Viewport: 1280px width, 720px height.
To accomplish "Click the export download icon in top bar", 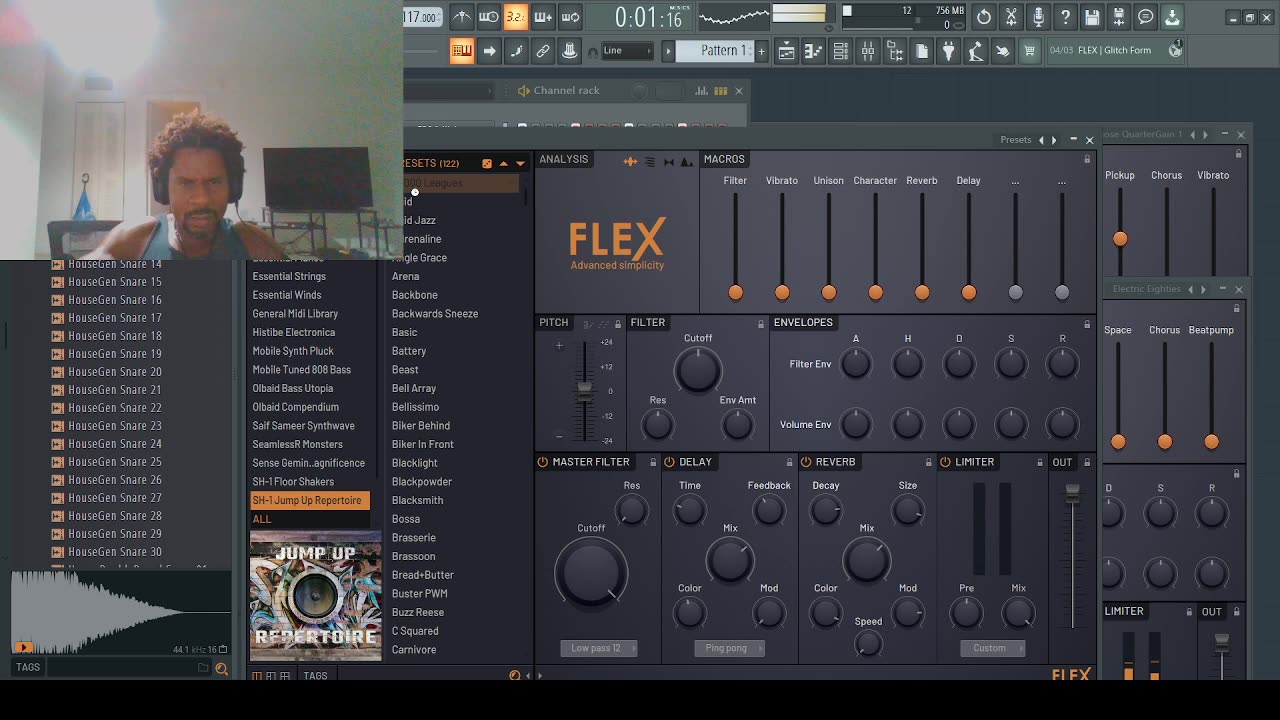I will pyautogui.click(x=1172, y=17).
